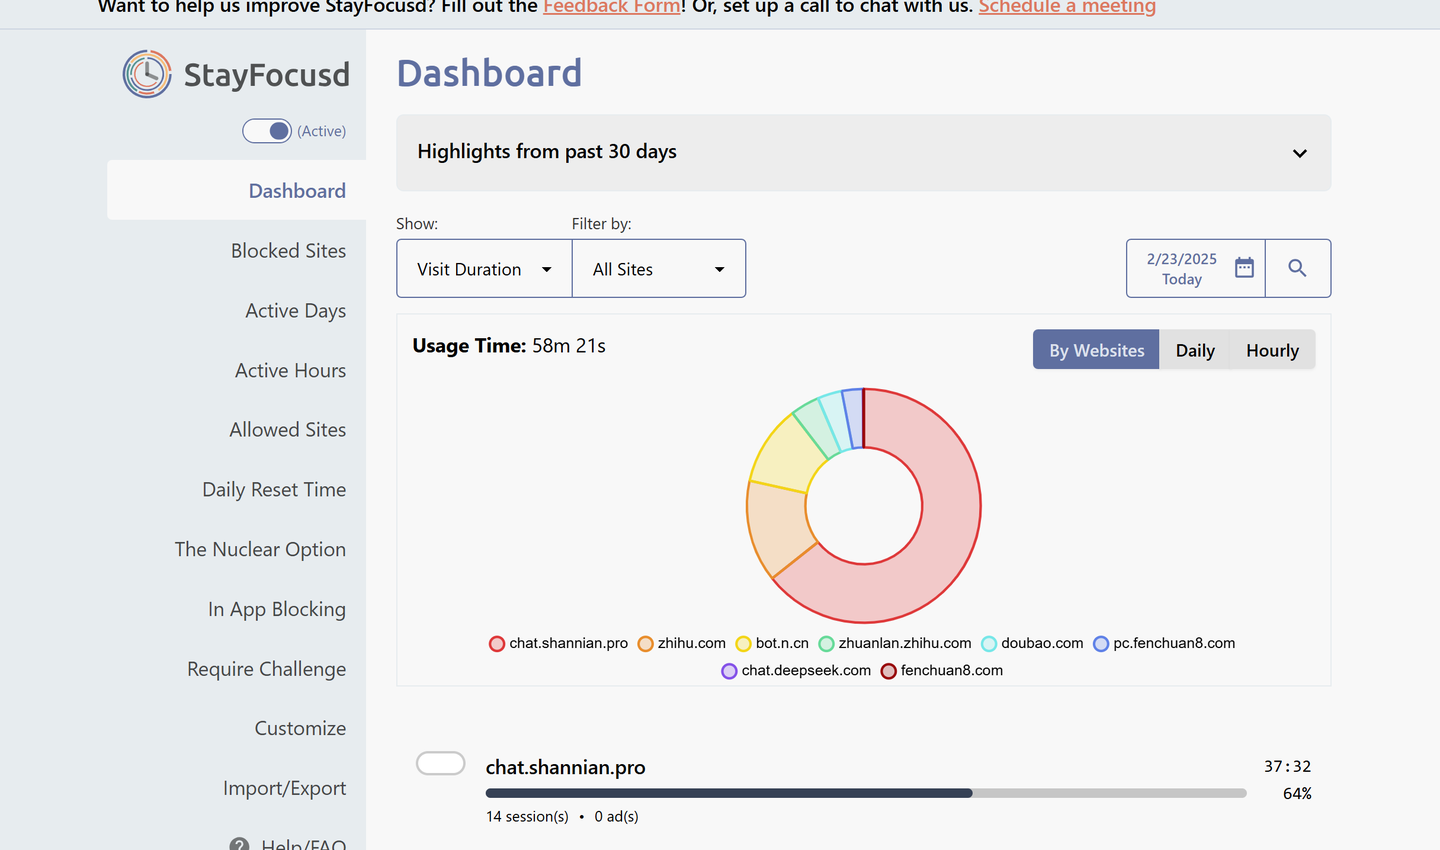
Task: Switch chart to Daily view
Action: point(1195,350)
